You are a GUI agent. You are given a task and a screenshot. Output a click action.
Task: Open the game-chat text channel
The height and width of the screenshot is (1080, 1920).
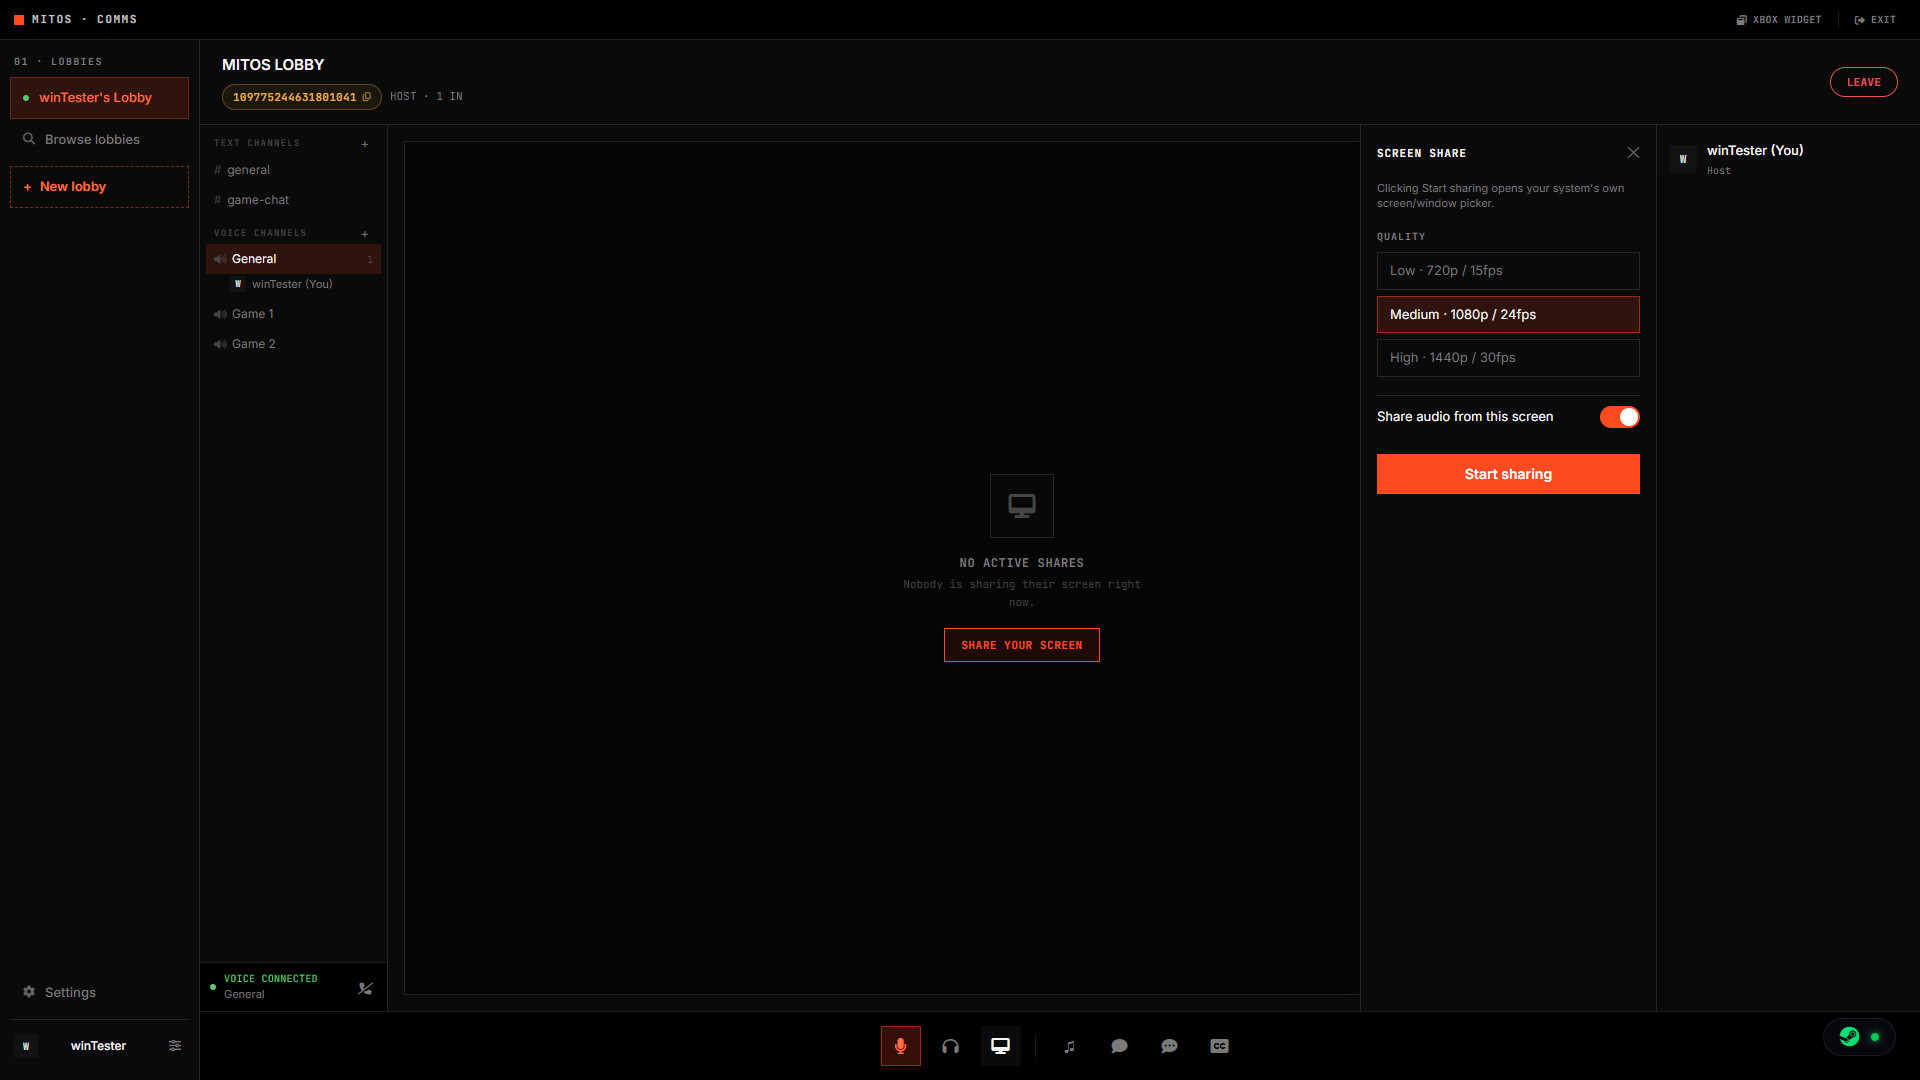pos(293,200)
